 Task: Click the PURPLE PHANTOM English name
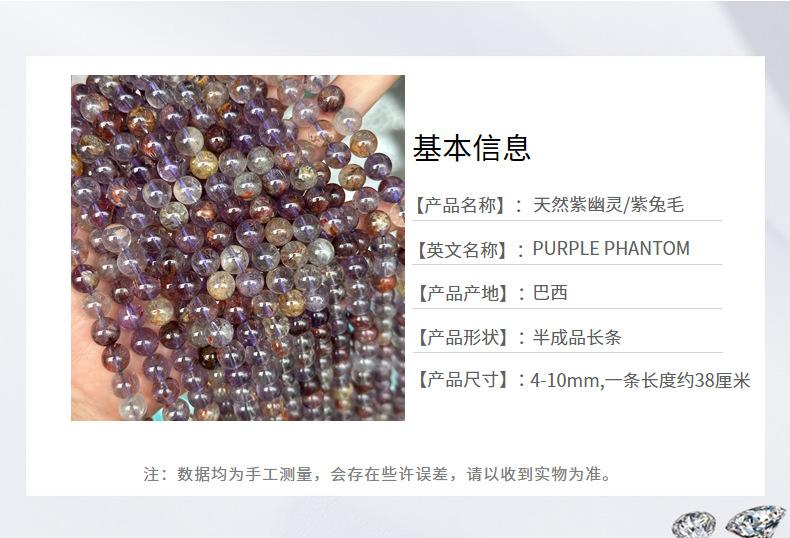(611, 248)
